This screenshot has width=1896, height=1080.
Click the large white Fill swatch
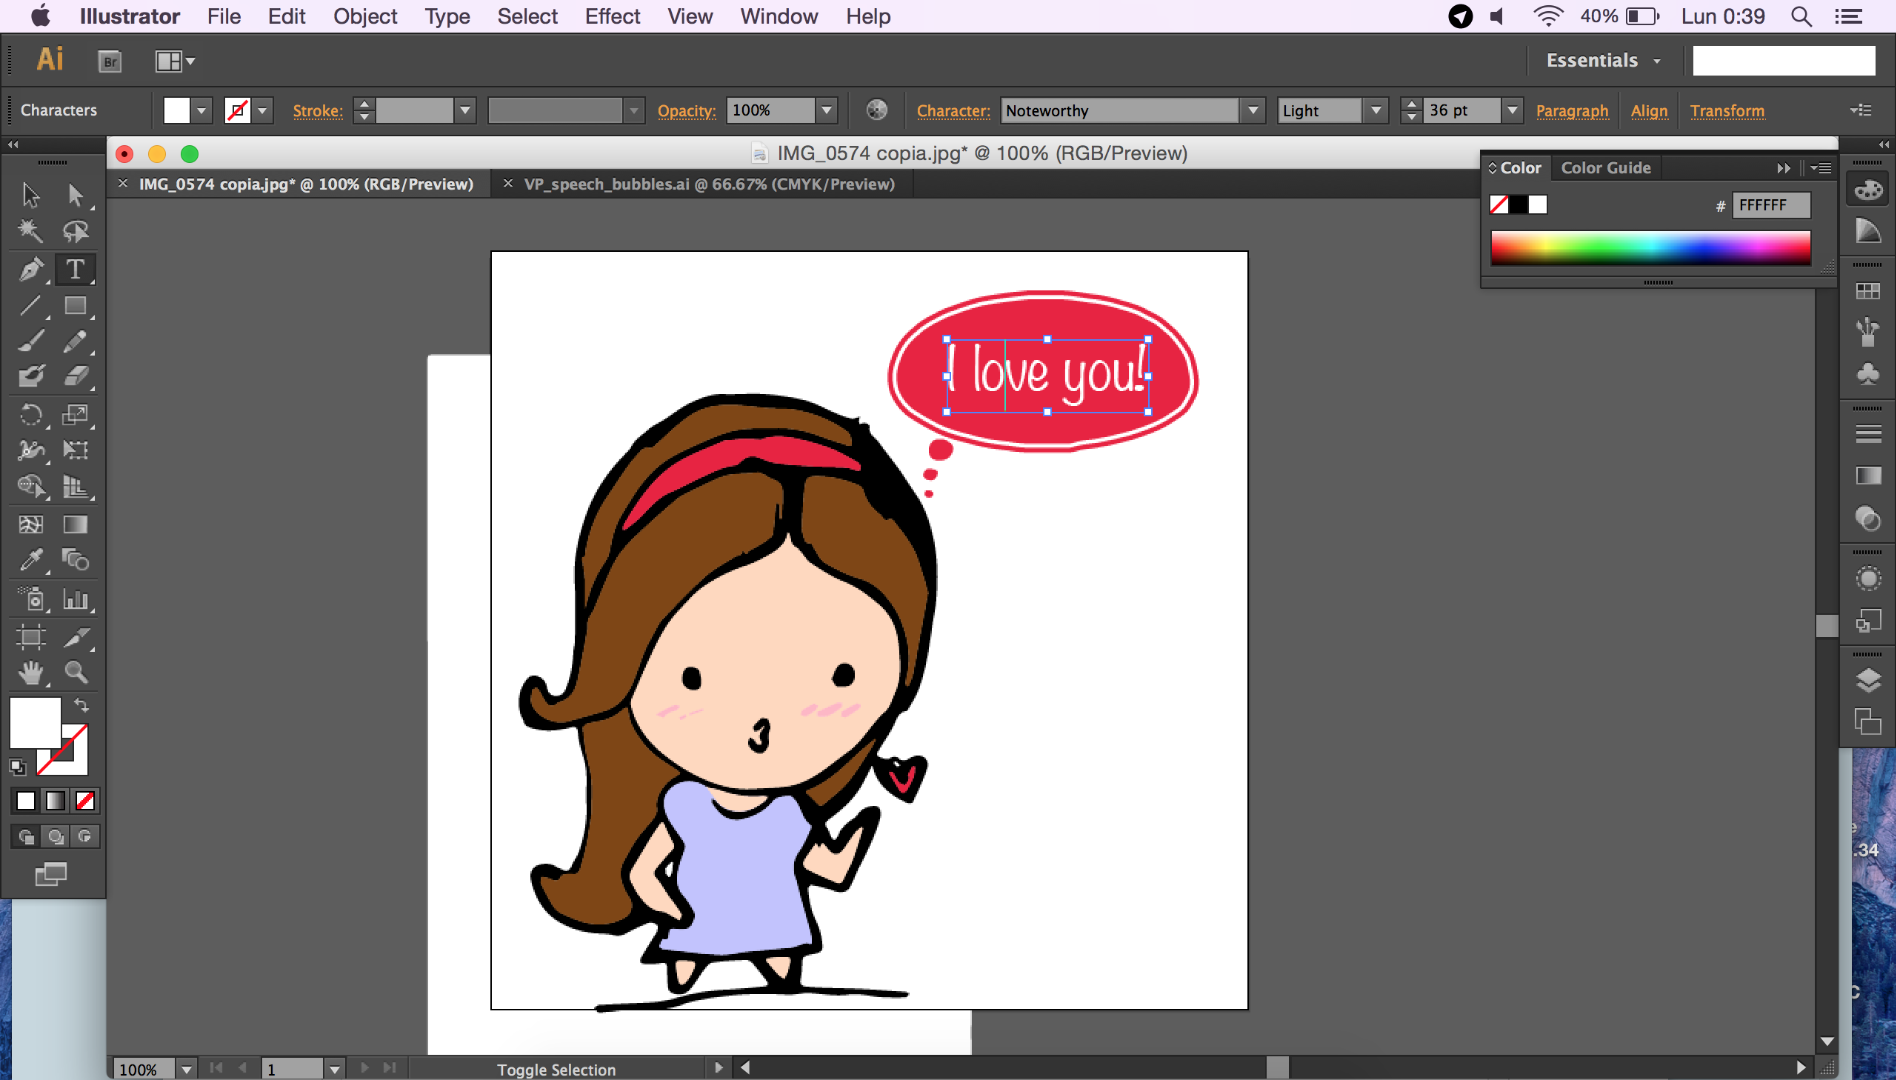tap(35, 722)
